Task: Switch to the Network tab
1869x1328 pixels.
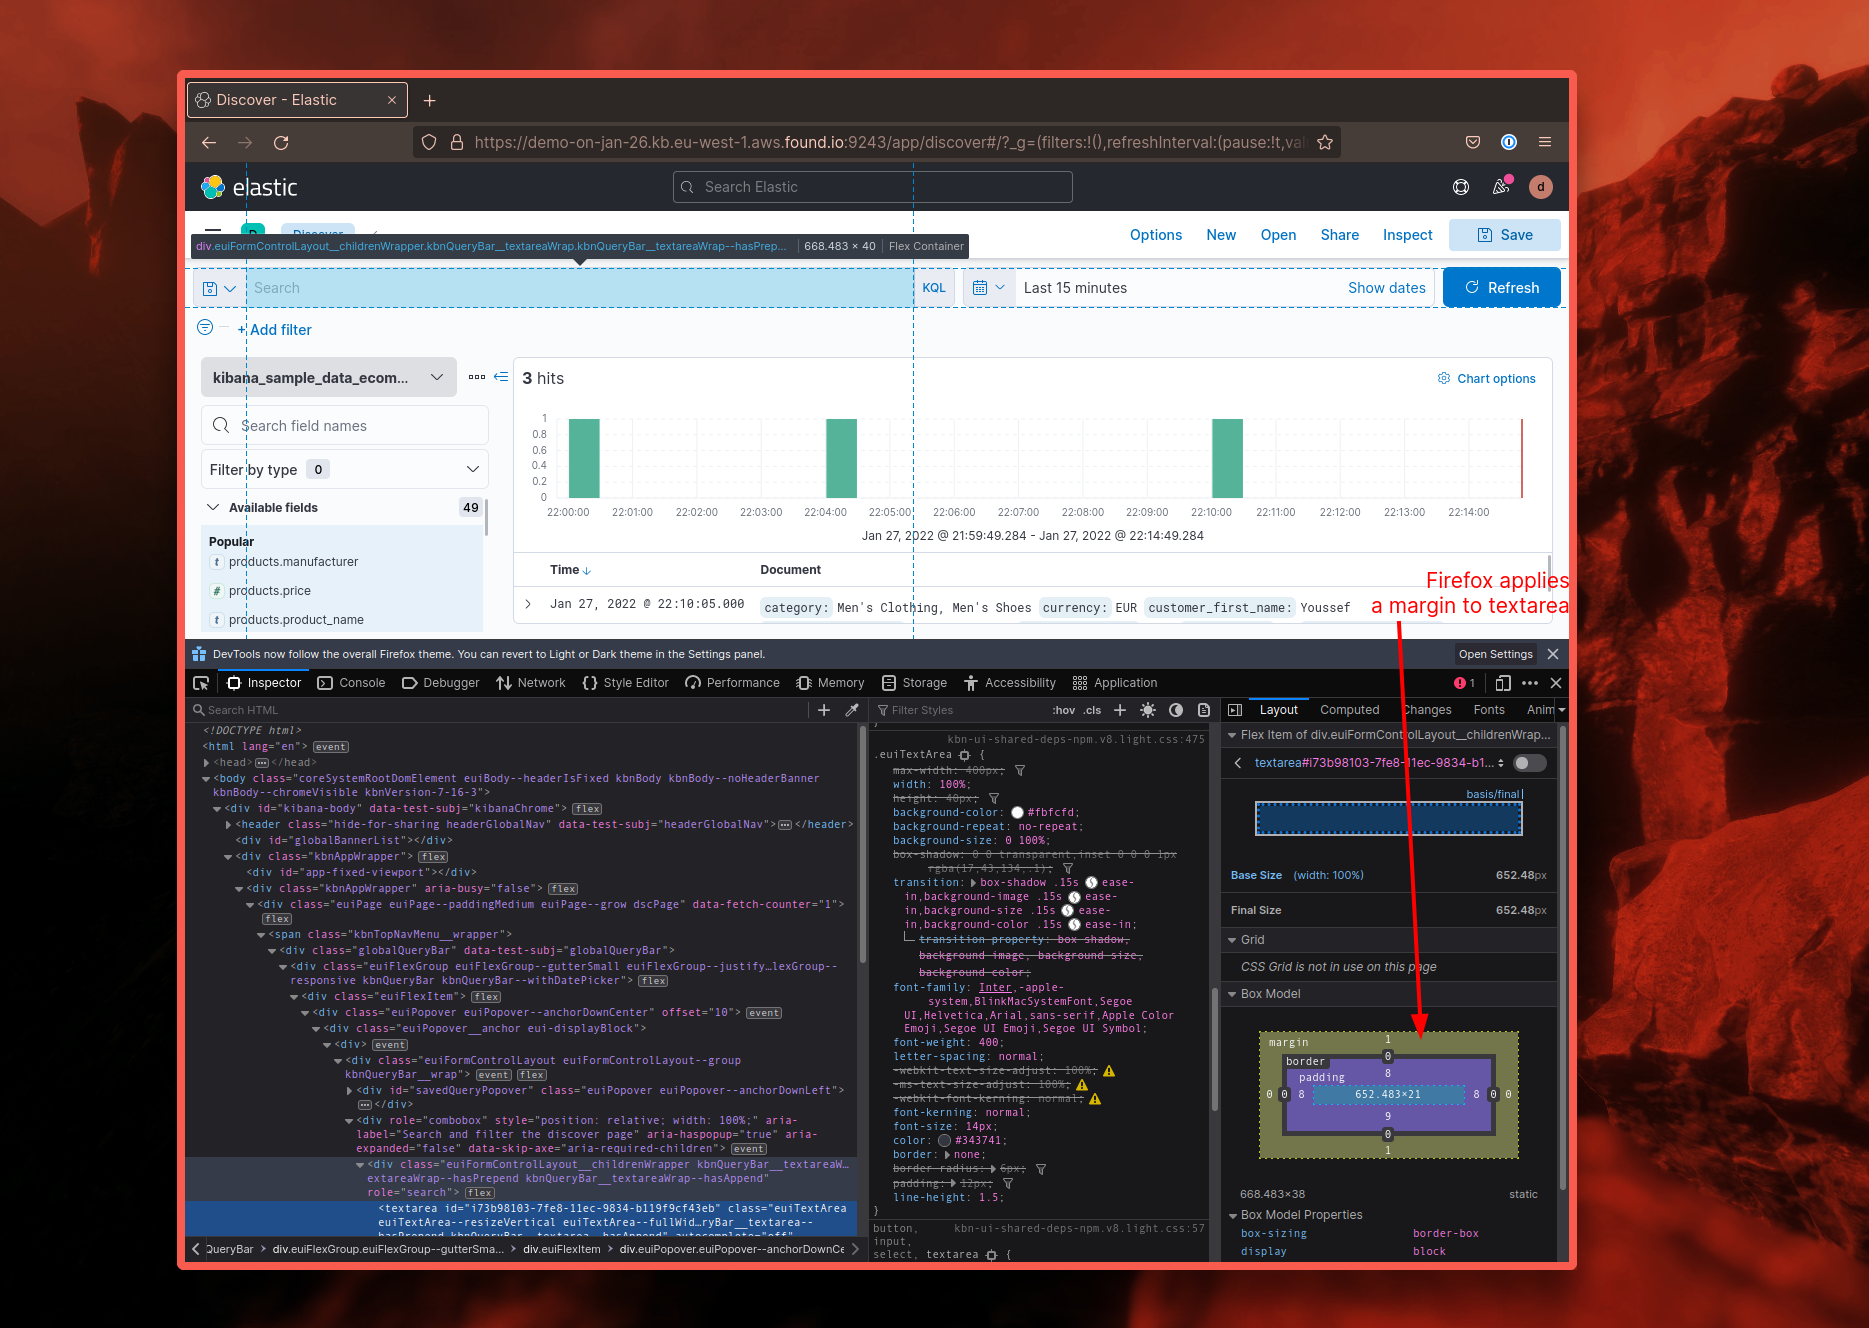Action: coord(531,683)
